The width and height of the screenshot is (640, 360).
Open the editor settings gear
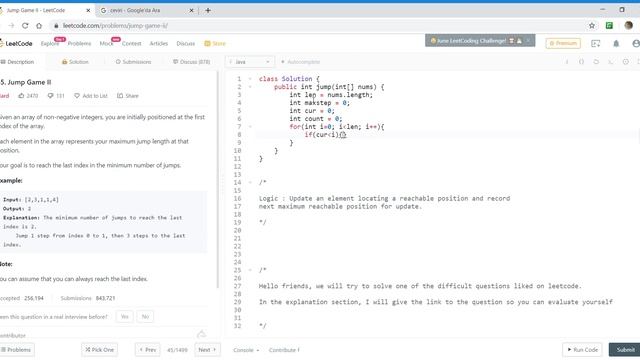(x=625, y=62)
